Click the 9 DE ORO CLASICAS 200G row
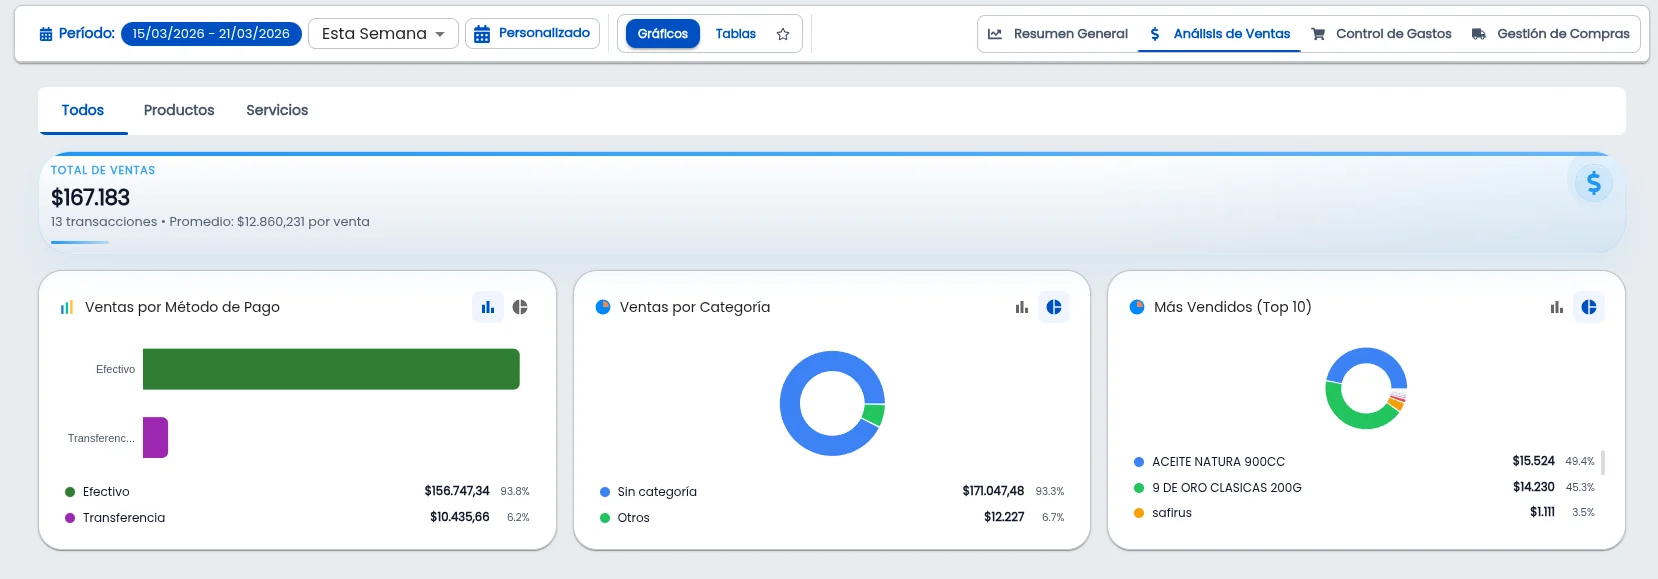This screenshot has width=1658, height=579. (x=1364, y=488)
